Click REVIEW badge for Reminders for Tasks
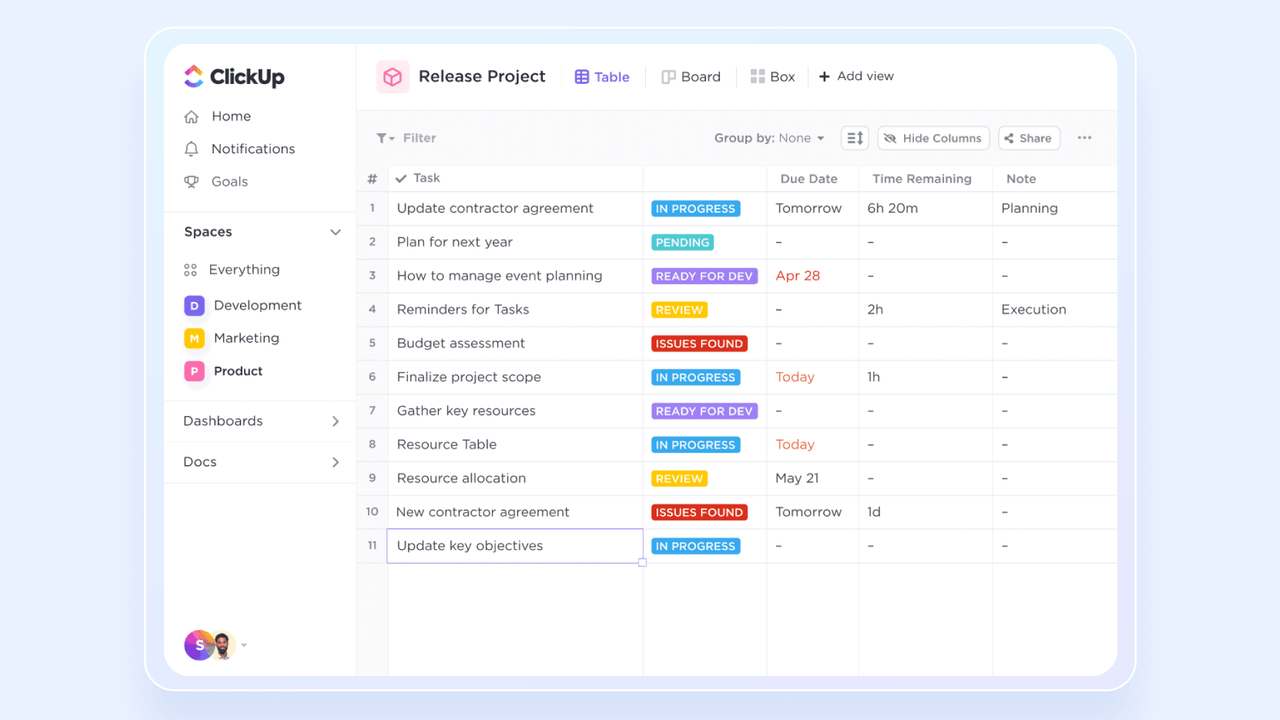Image resolution: width=1280 pixels, height=720 pixels. 679,310
